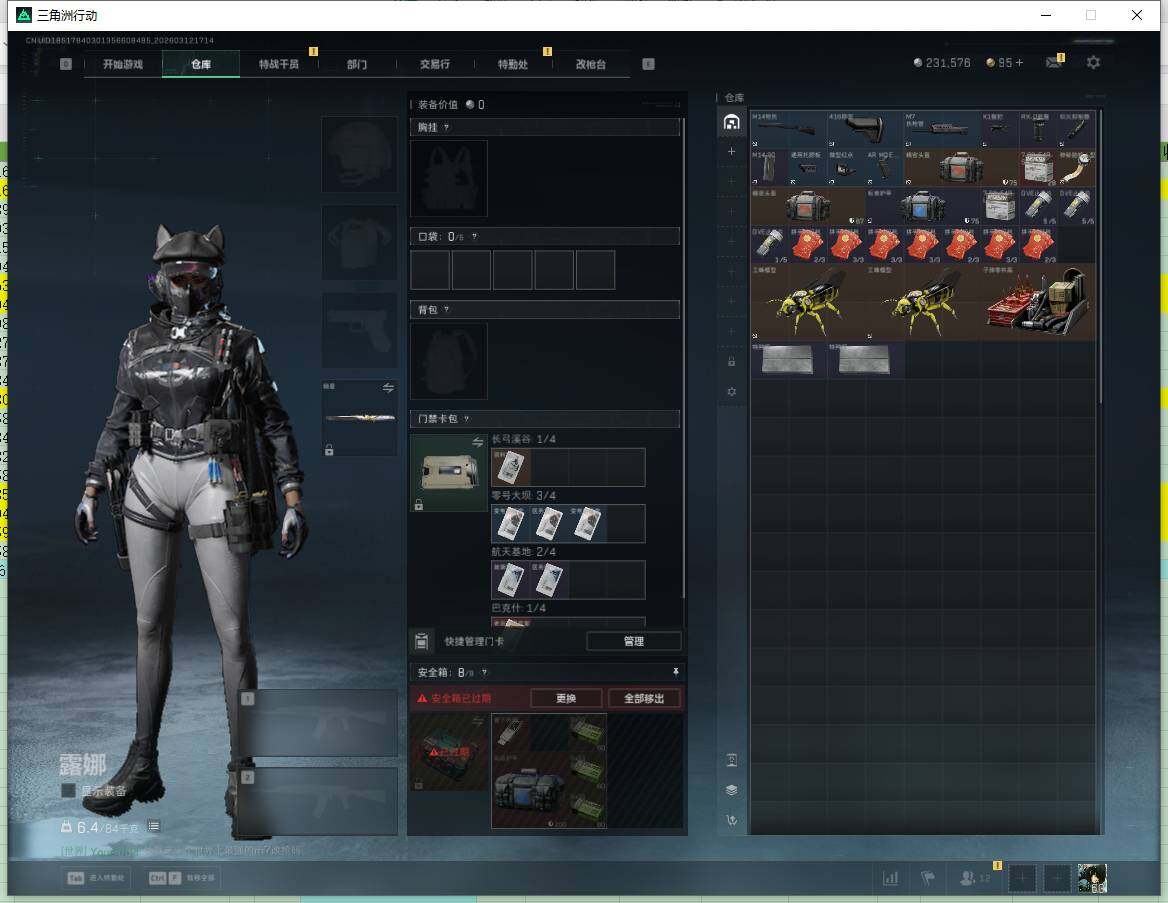1168x903 pixels.
Task: Click the 胸挂 help question mark
Action: point(447,127)
